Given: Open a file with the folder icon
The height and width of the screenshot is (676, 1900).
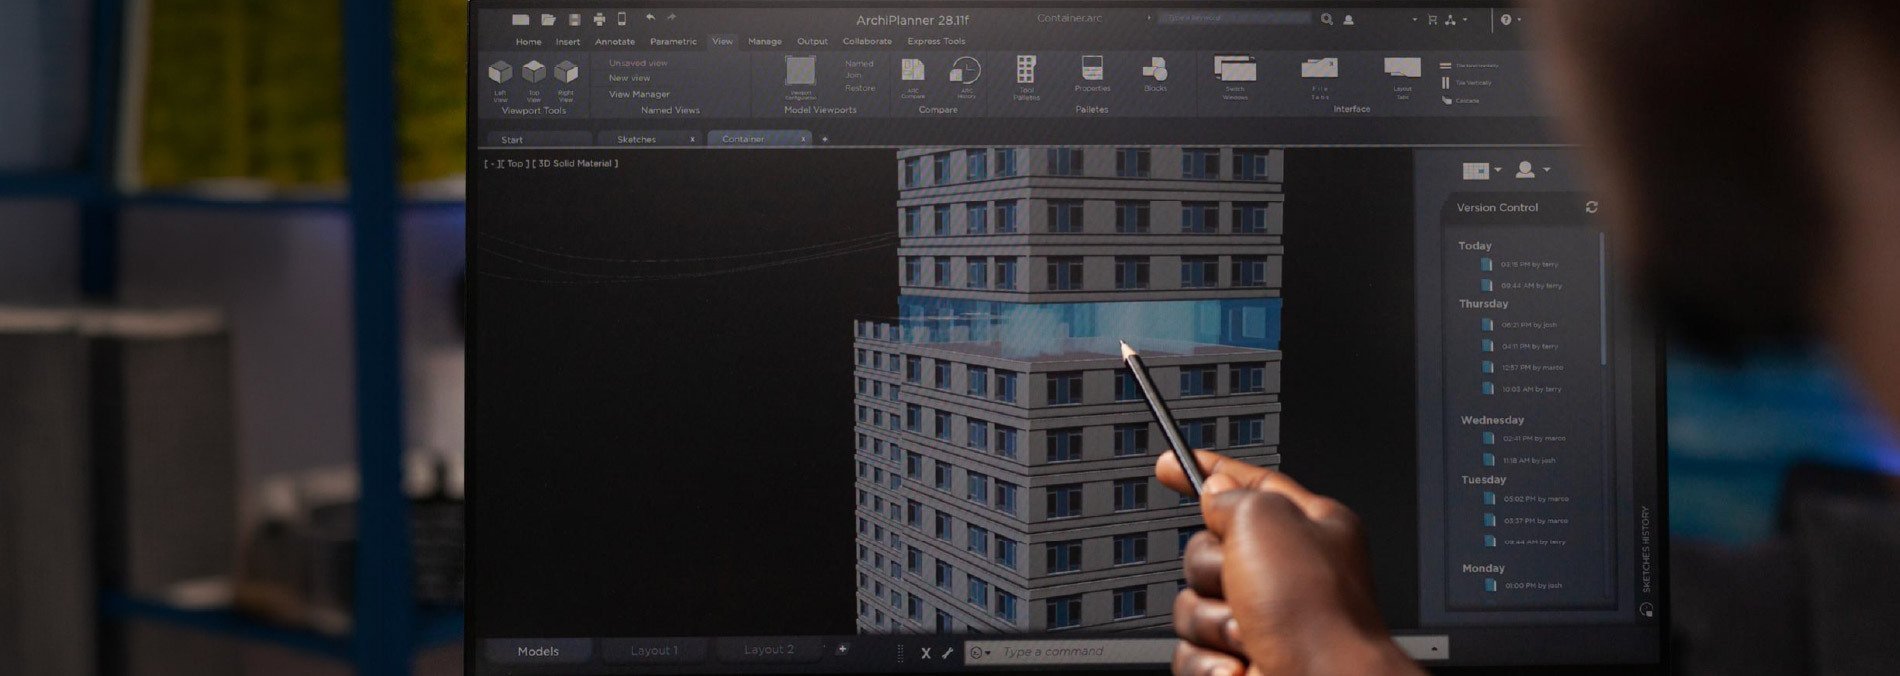Looking at the screenshot, I should pos(548,19).
